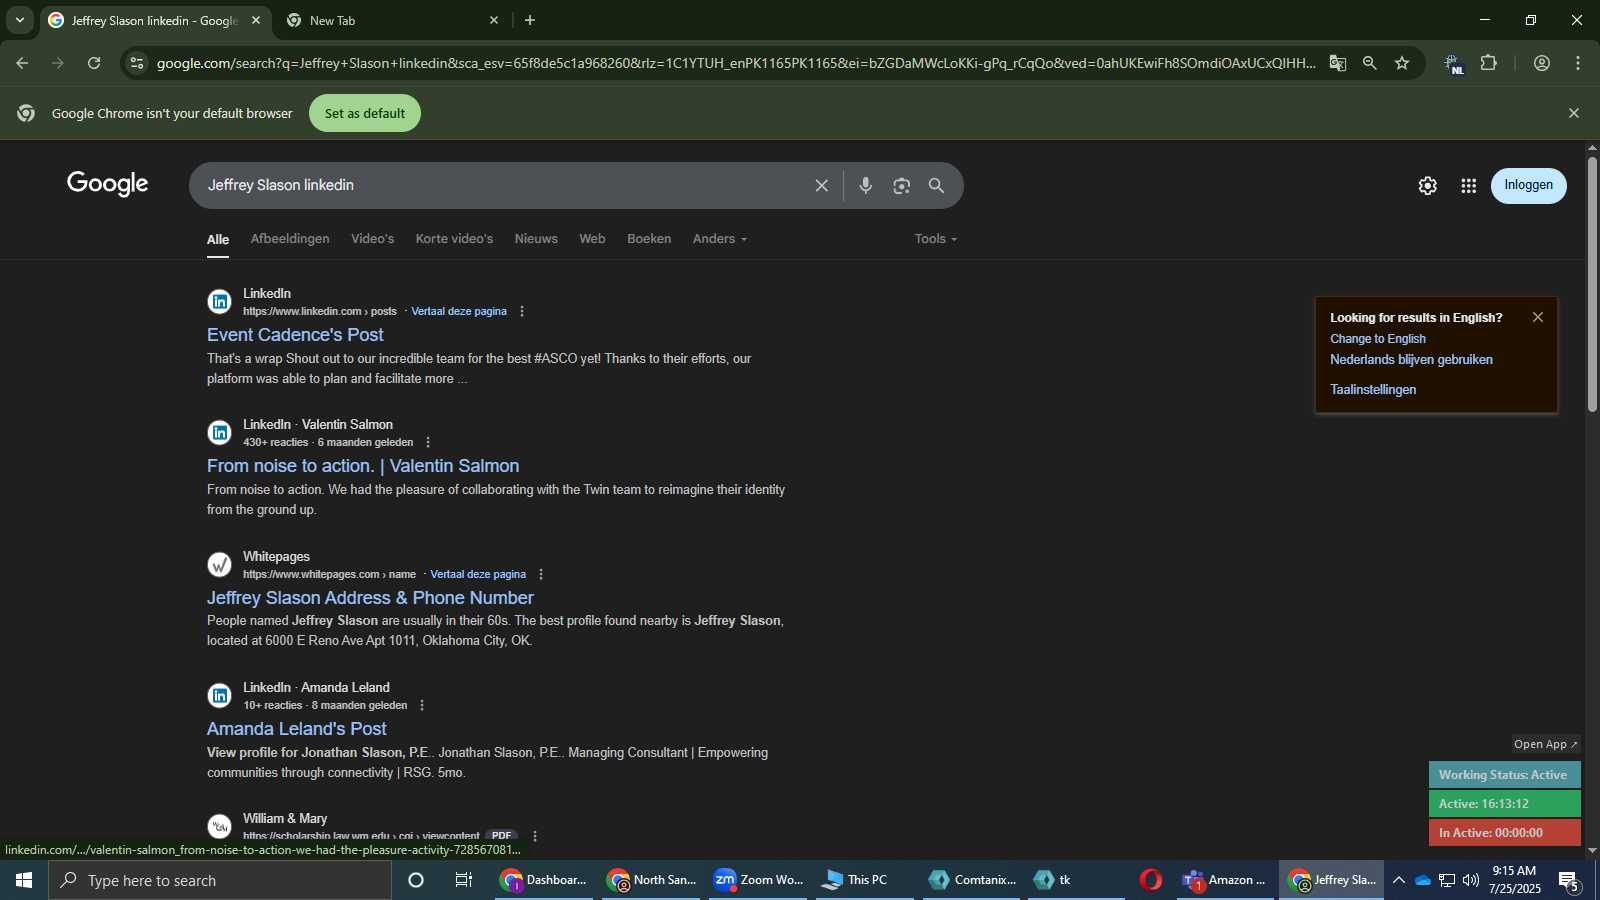Viewport: 1600px width, 900px height.
Task: Open more options for Amanda Leland result
Action: 422,705
